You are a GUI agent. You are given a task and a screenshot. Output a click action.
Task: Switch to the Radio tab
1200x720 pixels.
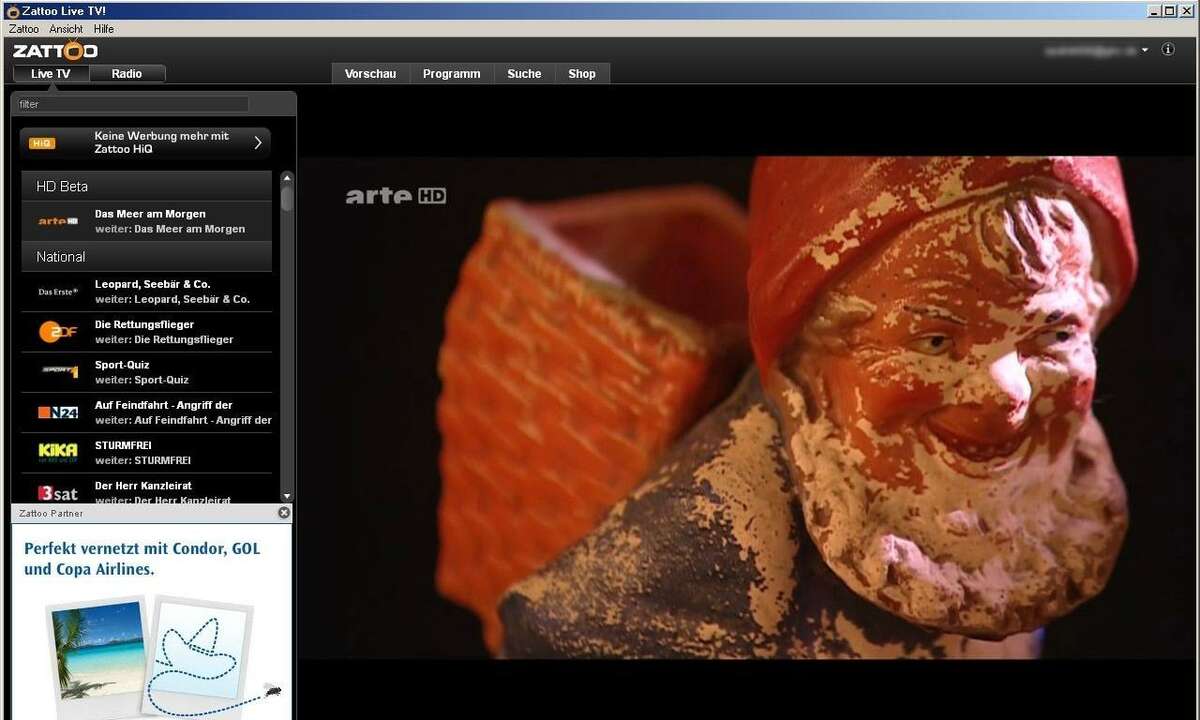click(x=127, y=73)
